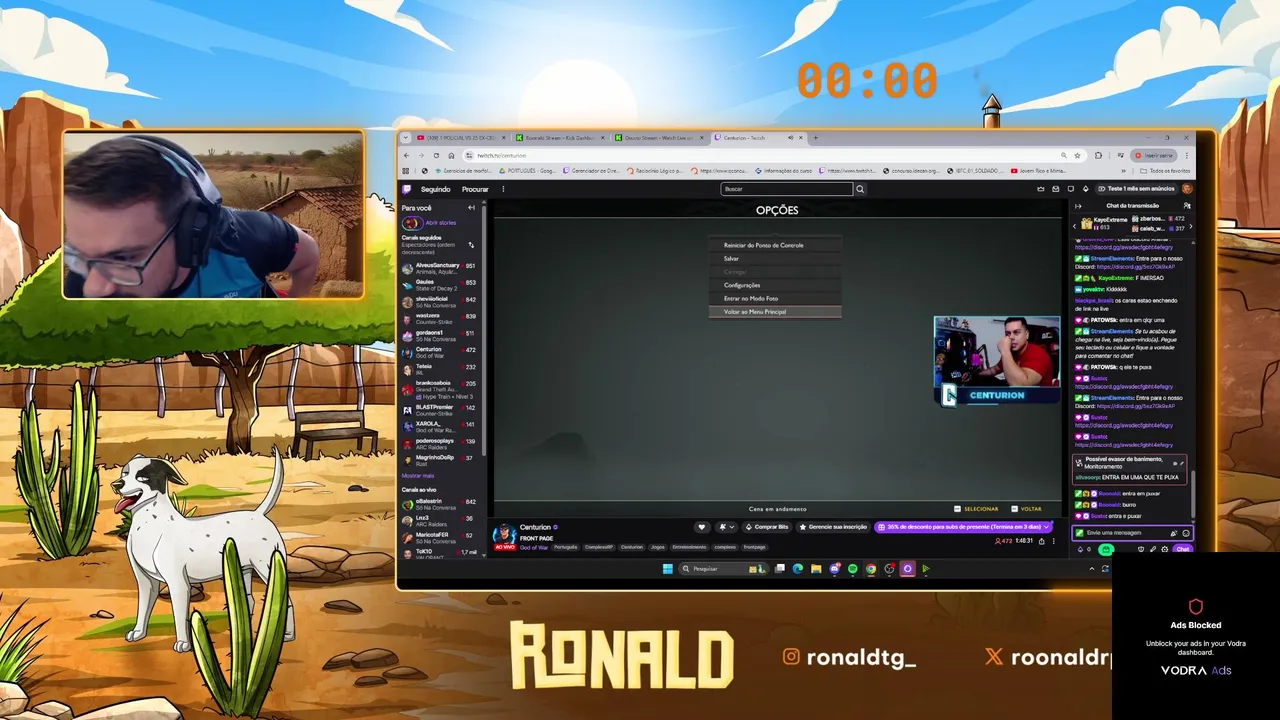This screenshot has width=1280, height=720.
Task: Click Abrir stories link
Action: point(441,223)
